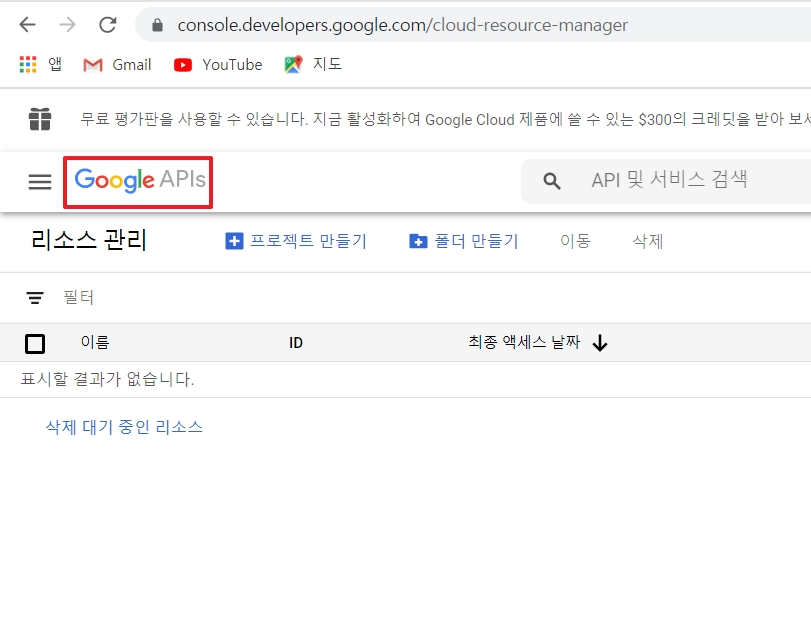Open 삭제 대기 중인 리소스 link

(124, 427)
